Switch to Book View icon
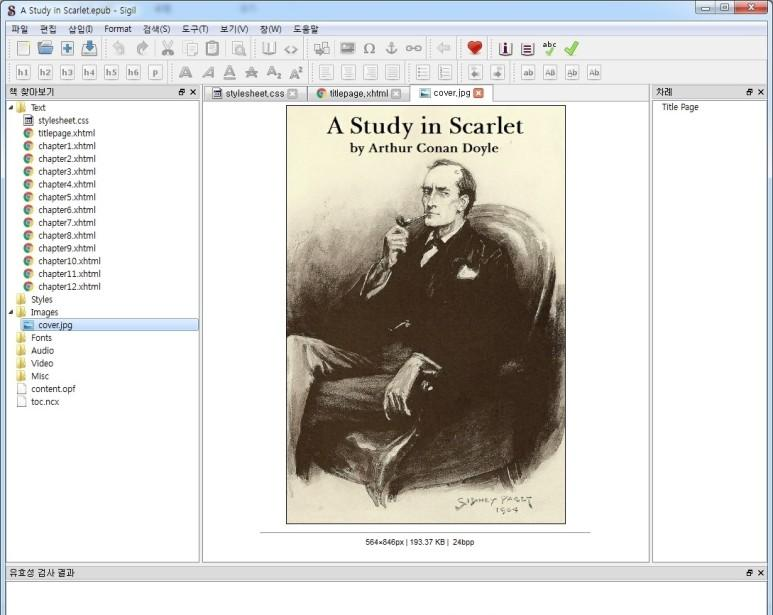This screenshot has width=773, height=615. pos(269,48)
